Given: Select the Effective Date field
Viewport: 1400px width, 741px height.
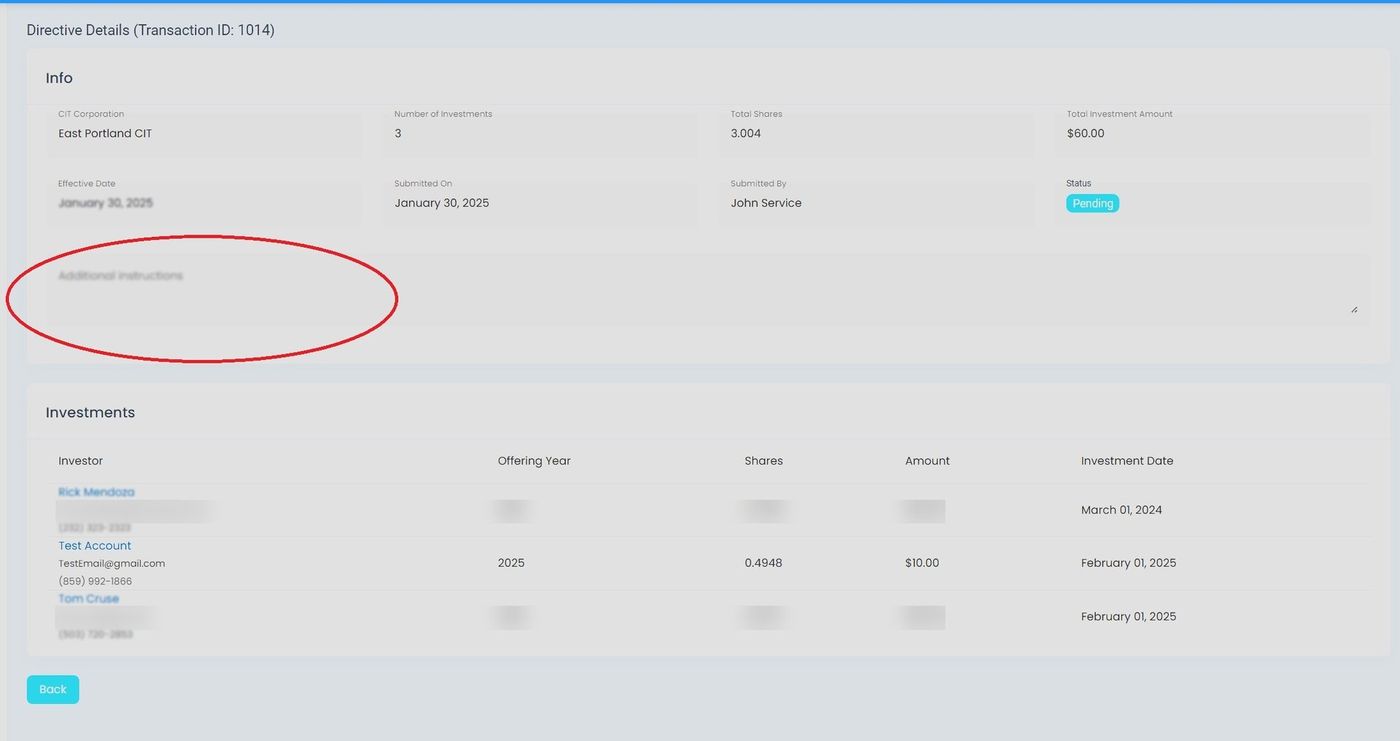Looking at the screenshot, I should [203, 203].
